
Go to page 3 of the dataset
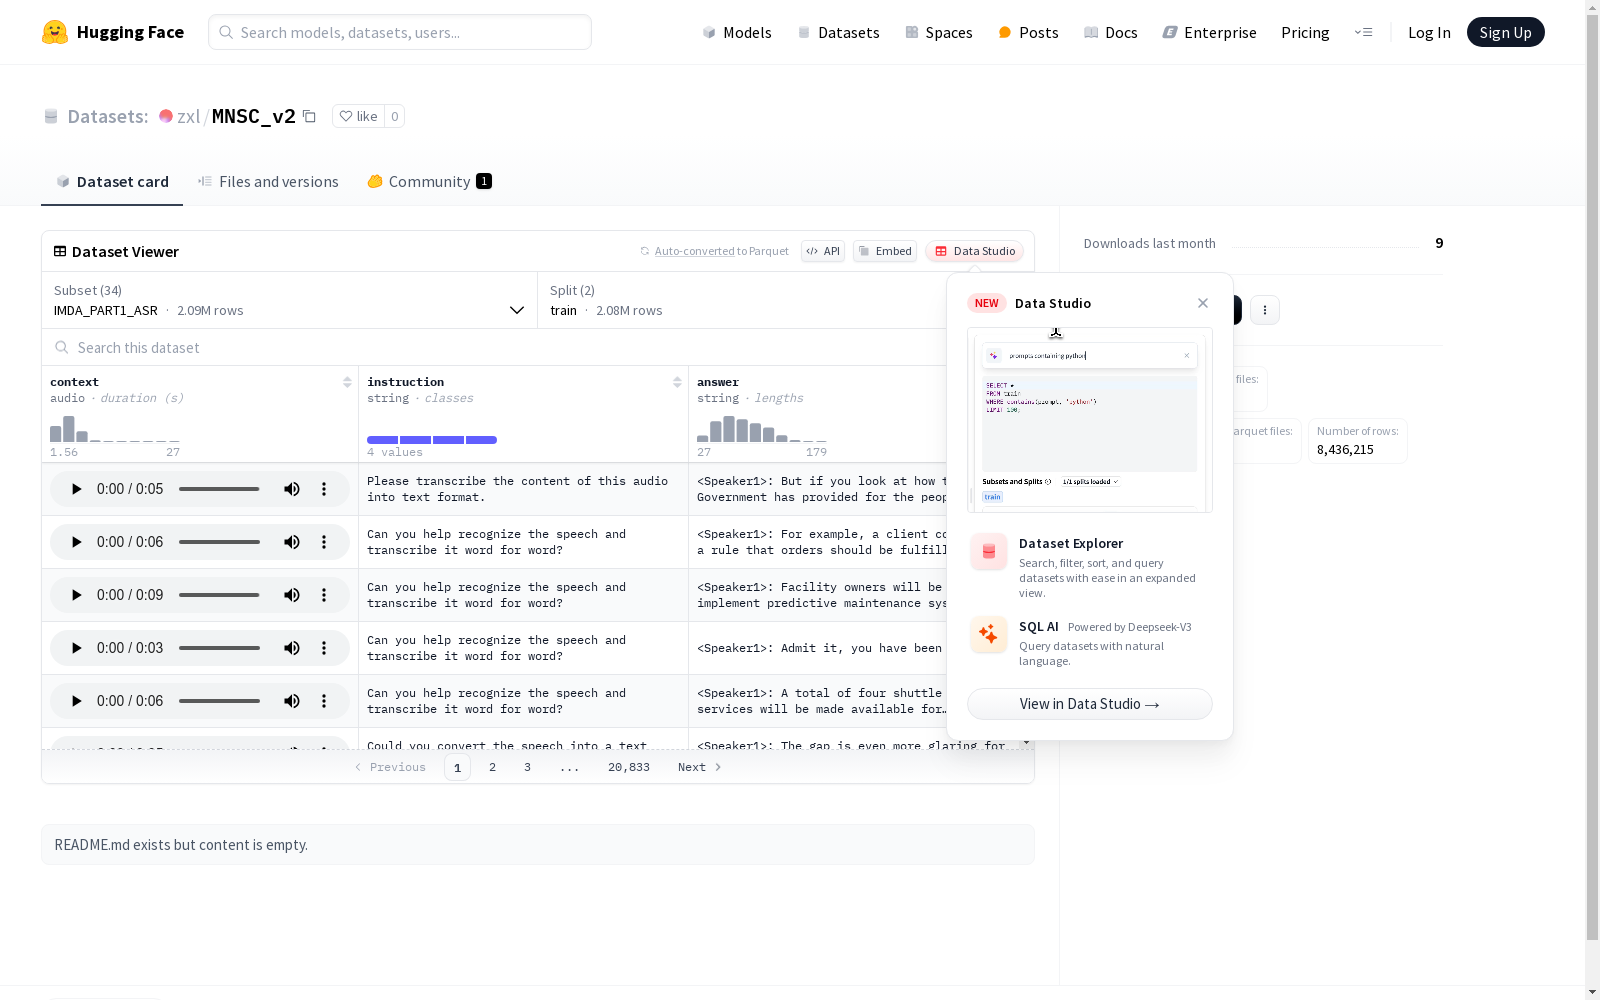527,767
